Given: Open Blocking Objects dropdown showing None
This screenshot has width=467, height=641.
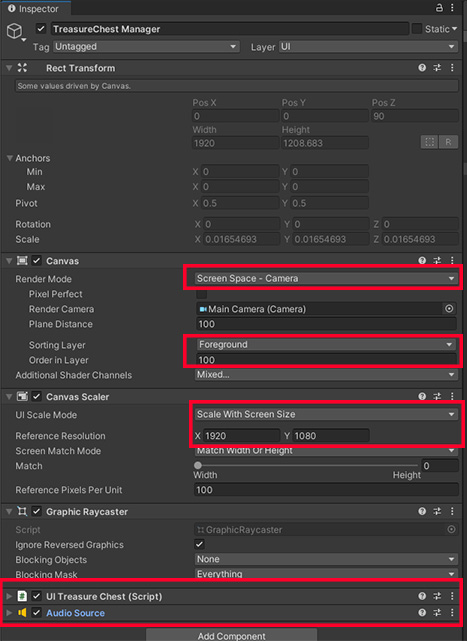Looking at the screenshot, I should coord(326,559).
